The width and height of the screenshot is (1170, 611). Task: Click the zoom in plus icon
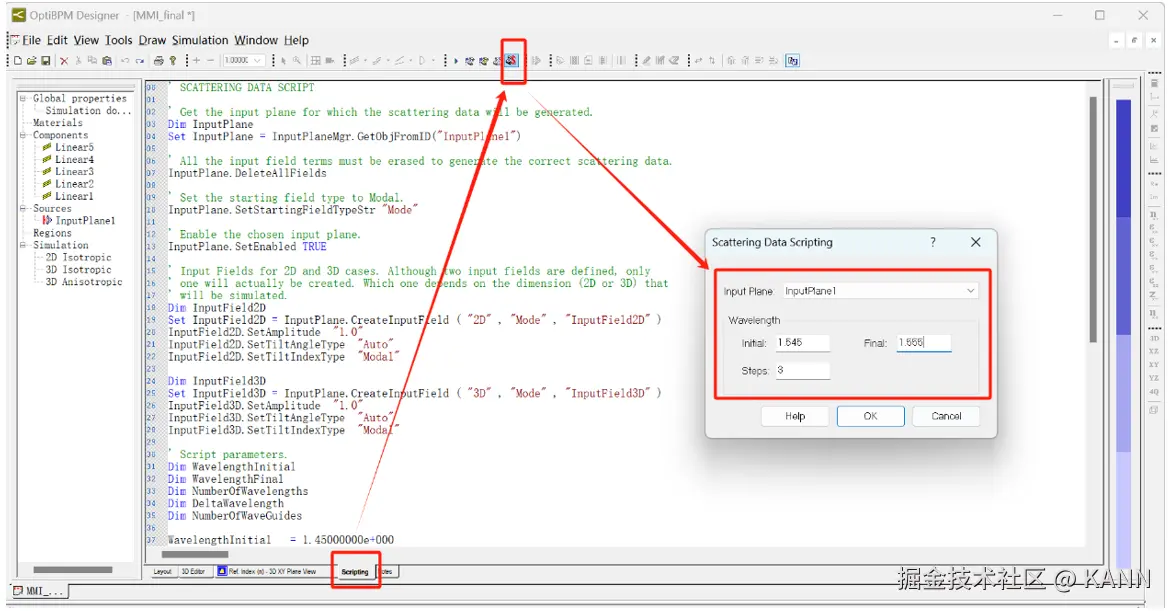click(196, 60)
